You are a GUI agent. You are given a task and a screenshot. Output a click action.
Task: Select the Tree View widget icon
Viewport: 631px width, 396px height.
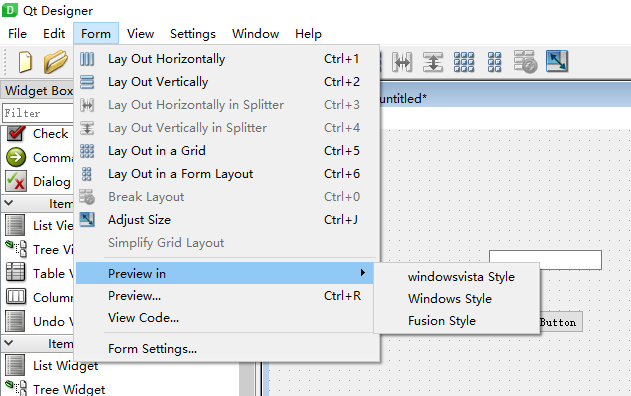(x=16, y=249)
